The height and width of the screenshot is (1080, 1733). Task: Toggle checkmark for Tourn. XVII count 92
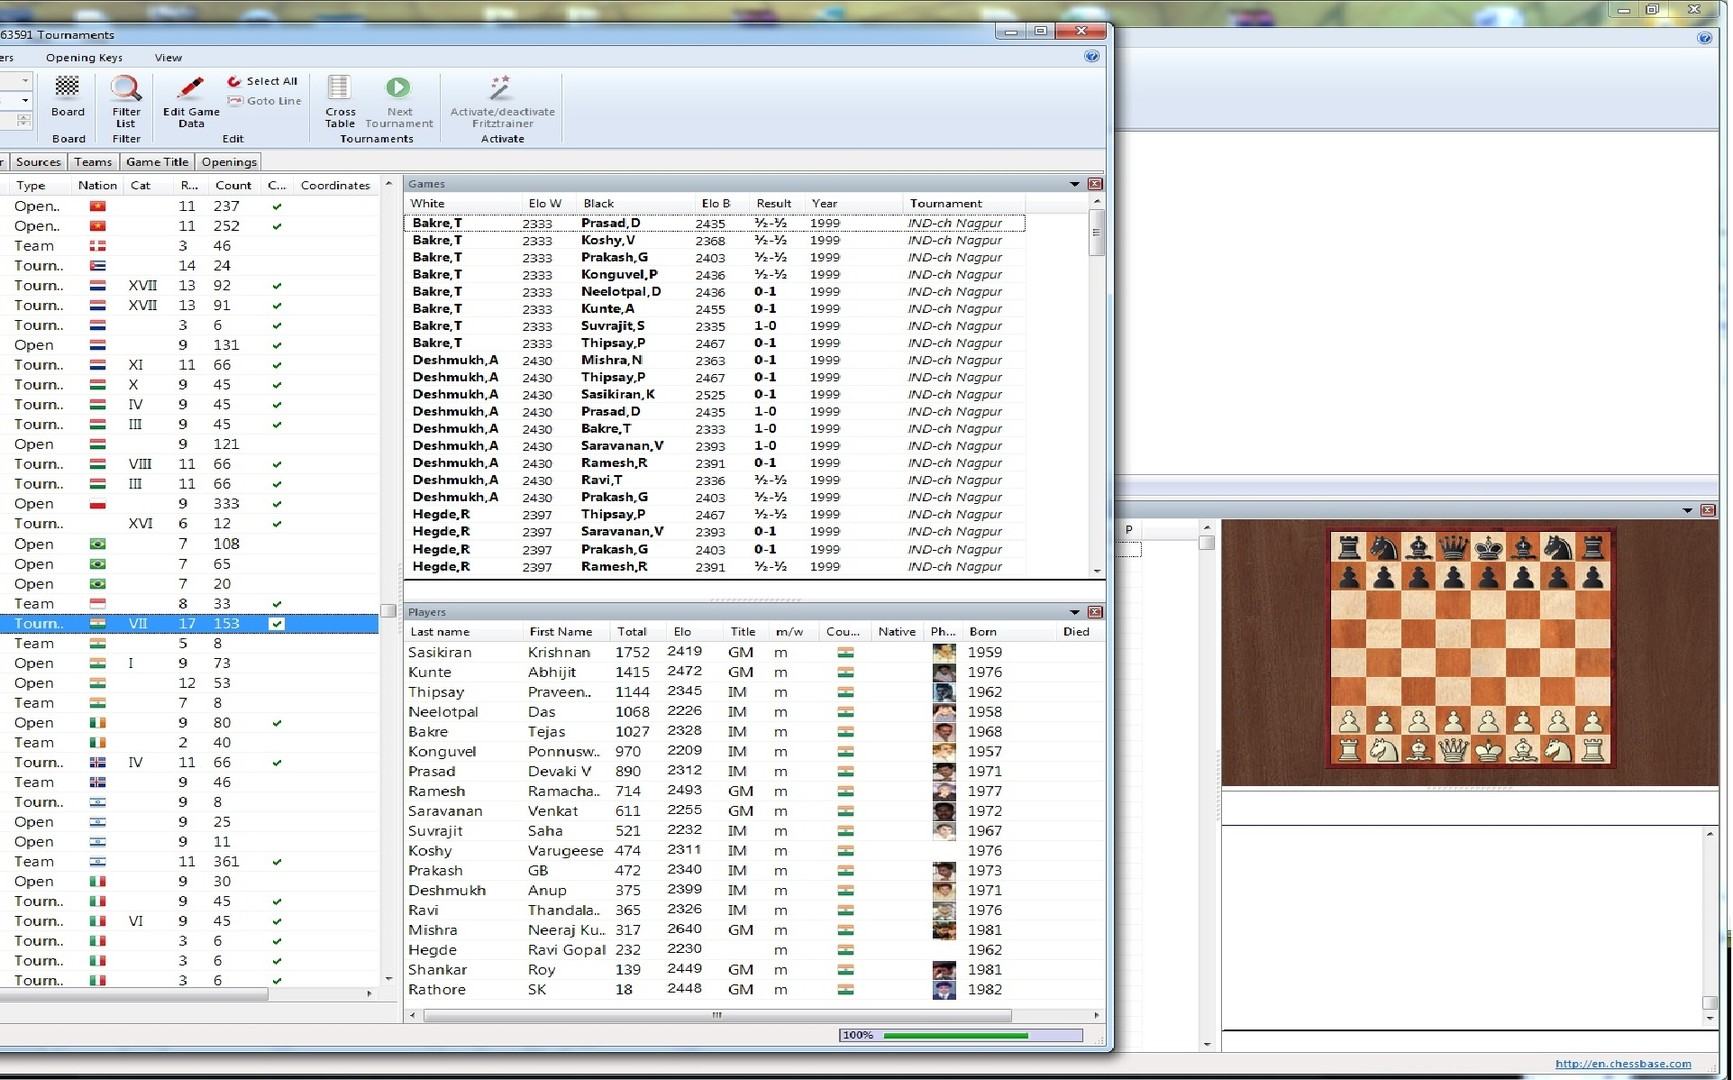pos(277,286)
